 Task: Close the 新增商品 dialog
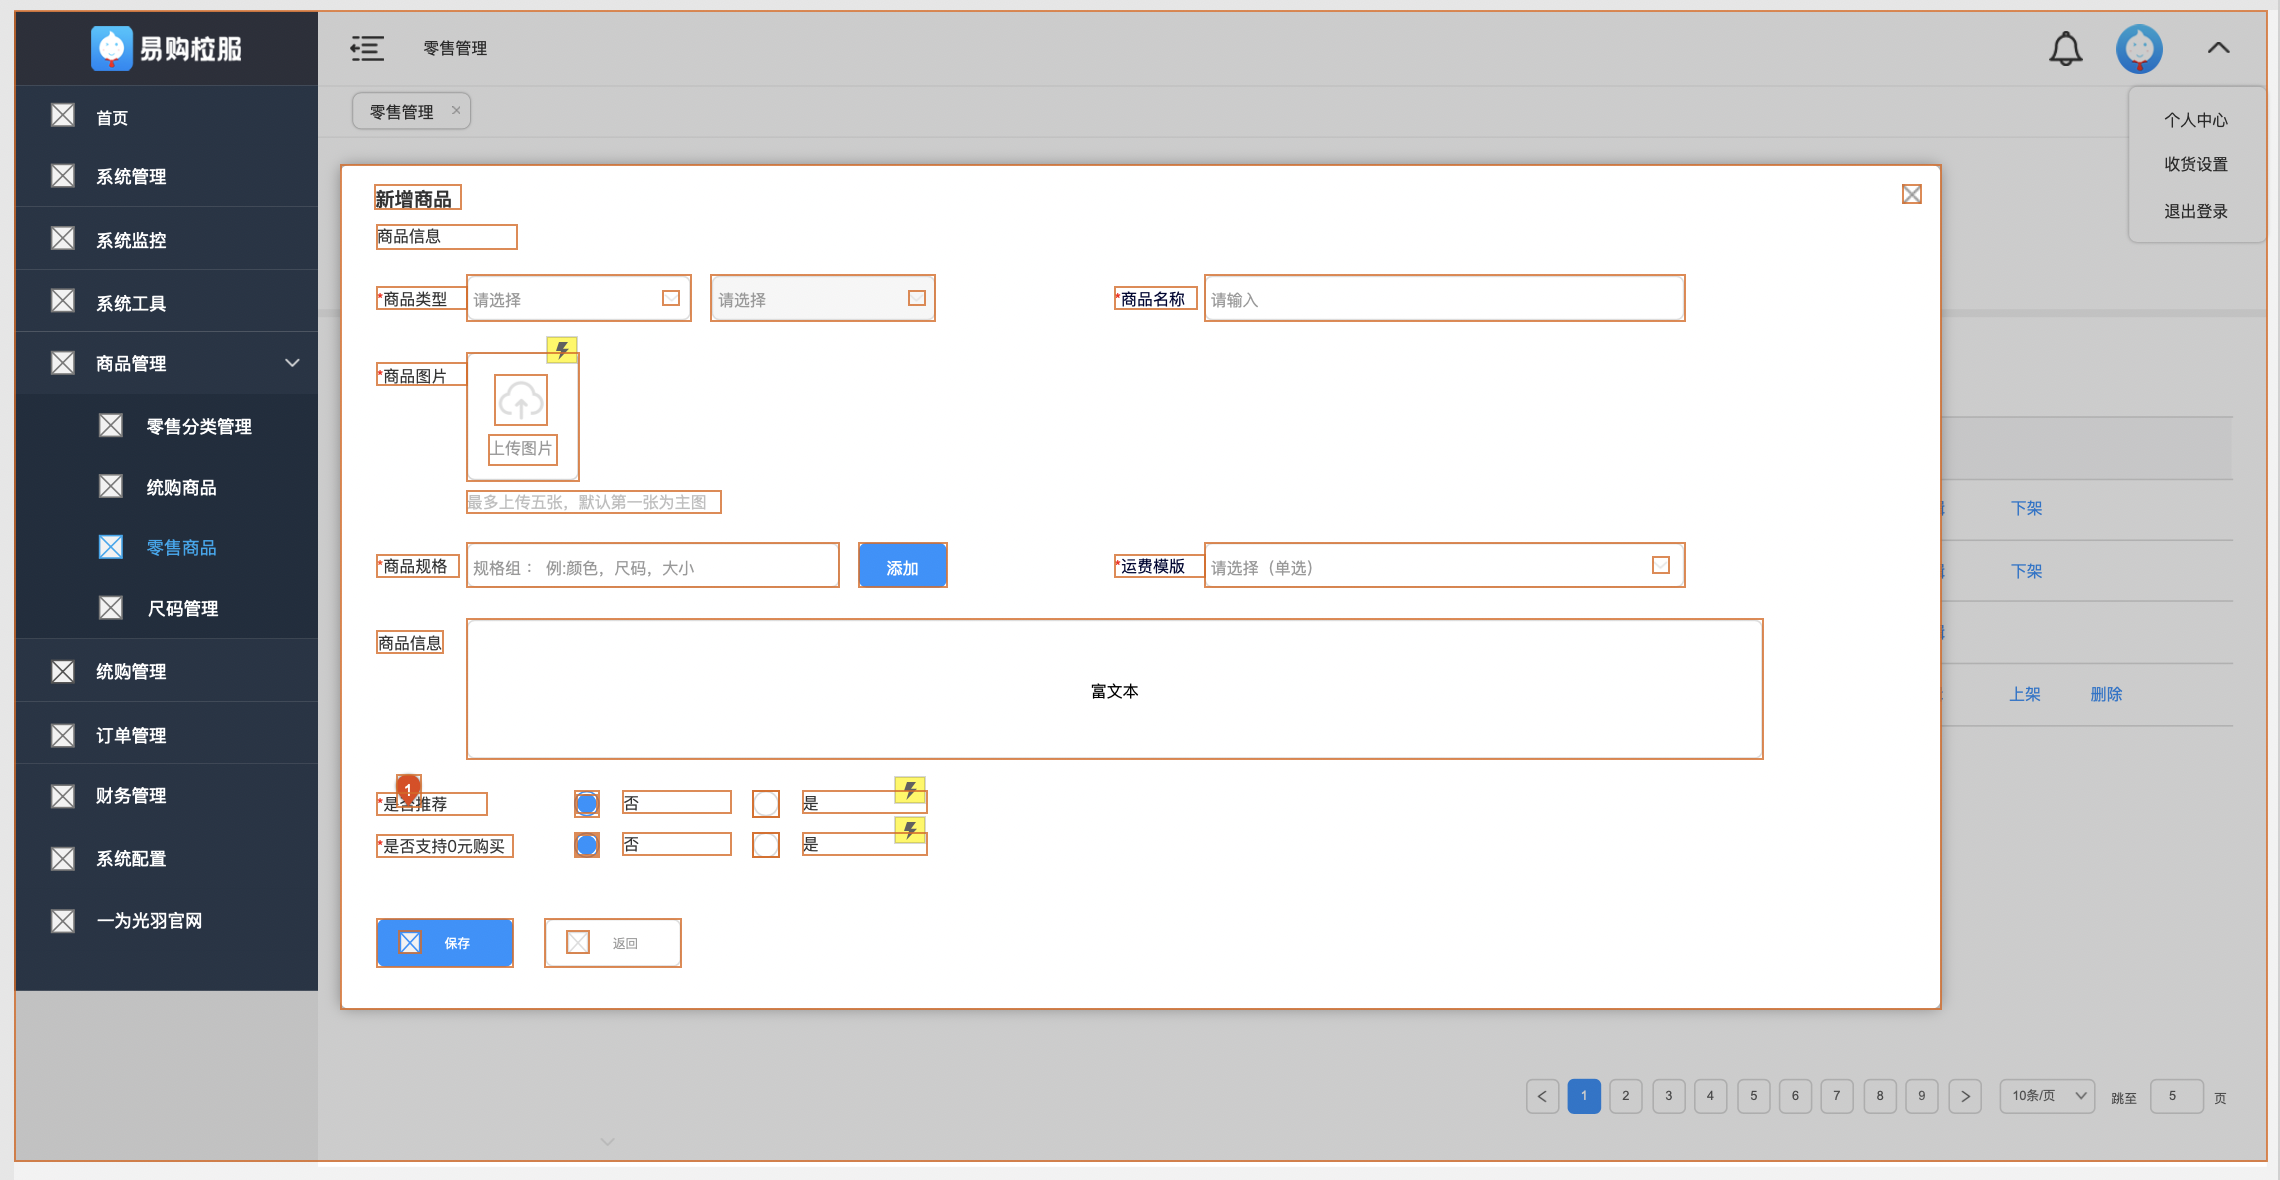(1911, 194)
